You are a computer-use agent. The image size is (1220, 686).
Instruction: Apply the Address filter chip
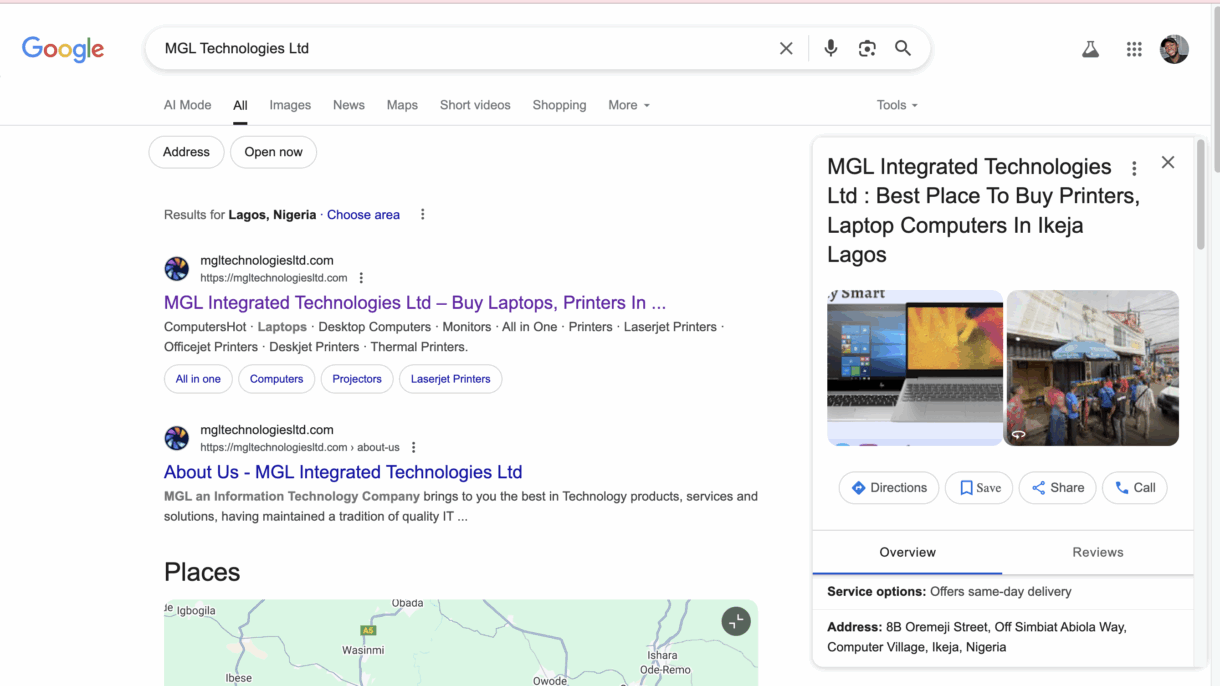click(x=186, y=152)
